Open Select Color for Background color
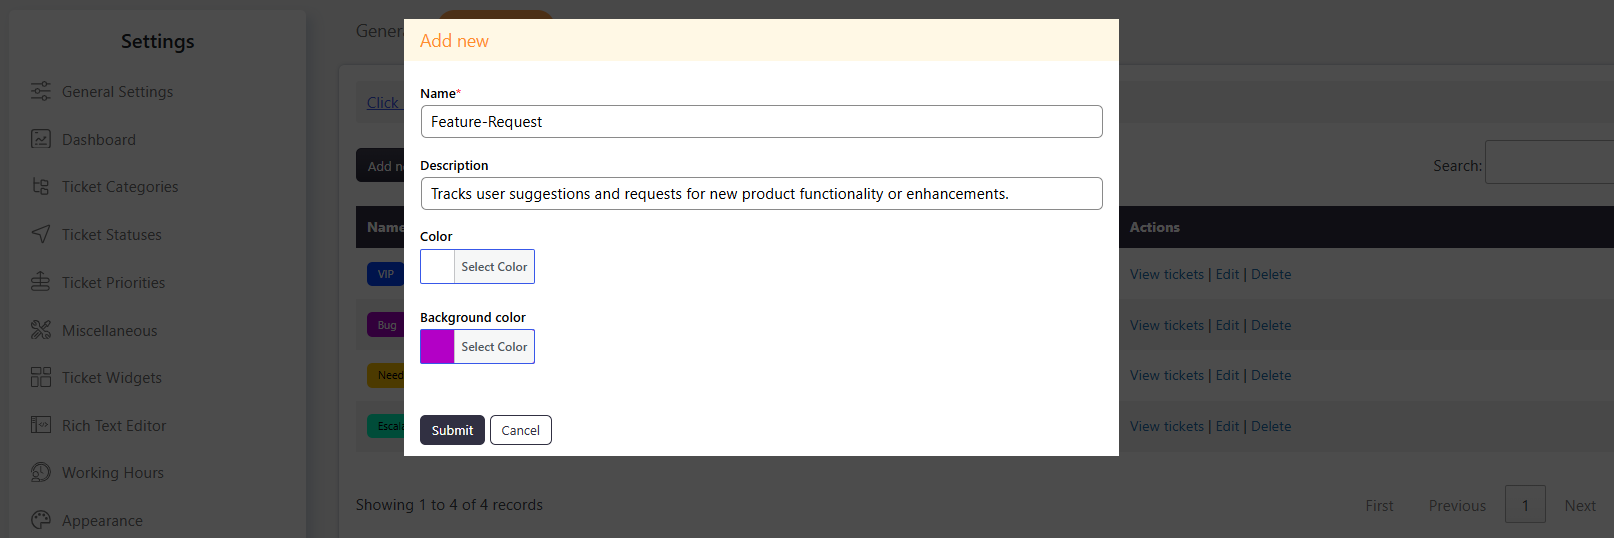 coord(494,347)
